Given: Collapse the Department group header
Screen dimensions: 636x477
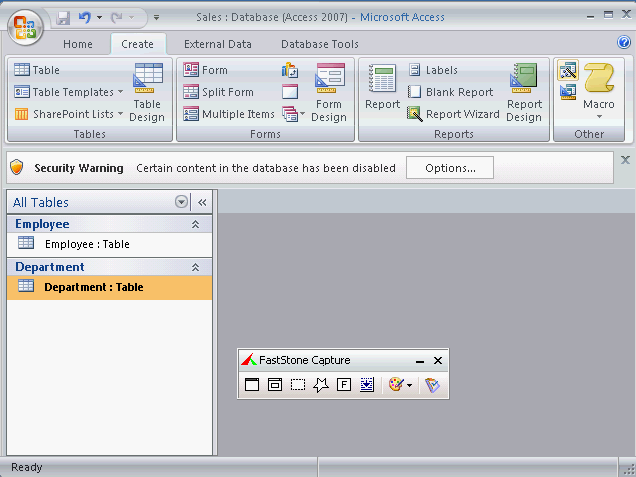Looking at the screenshot, I should click(195, 268).
